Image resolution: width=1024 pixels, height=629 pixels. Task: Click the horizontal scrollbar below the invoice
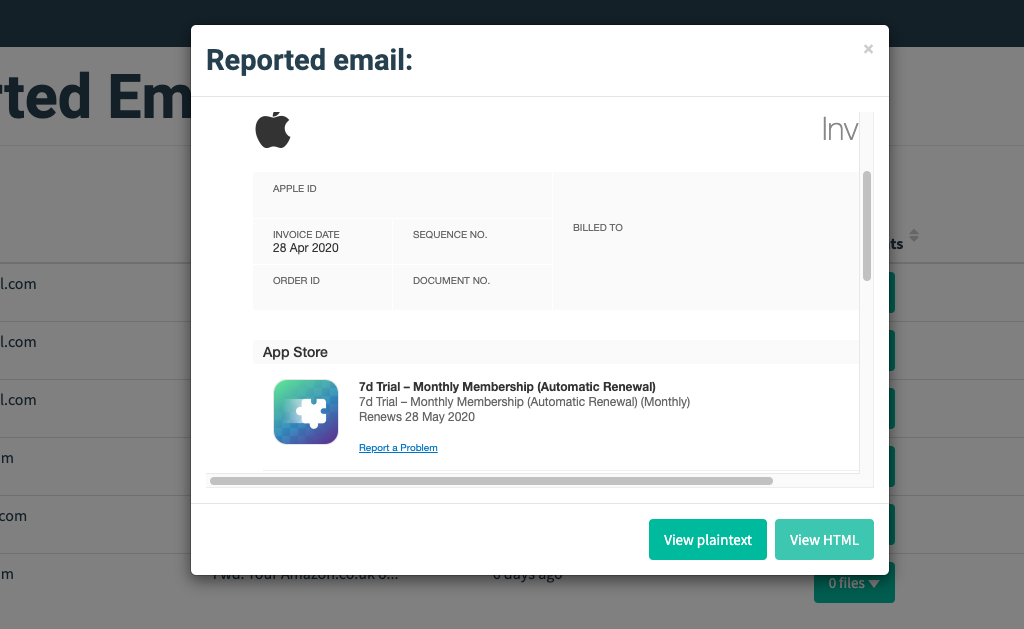490,480
